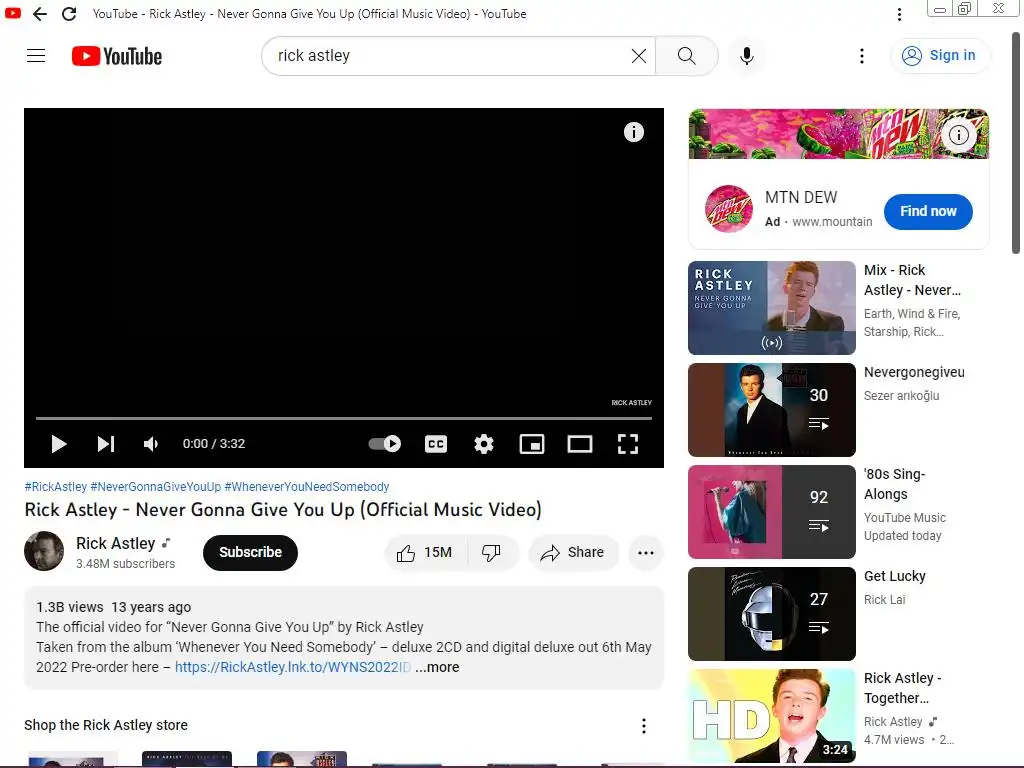The image size is (1024, 768).
Task: Enable miniplayer mode
Action: click(x=532, y=444)
